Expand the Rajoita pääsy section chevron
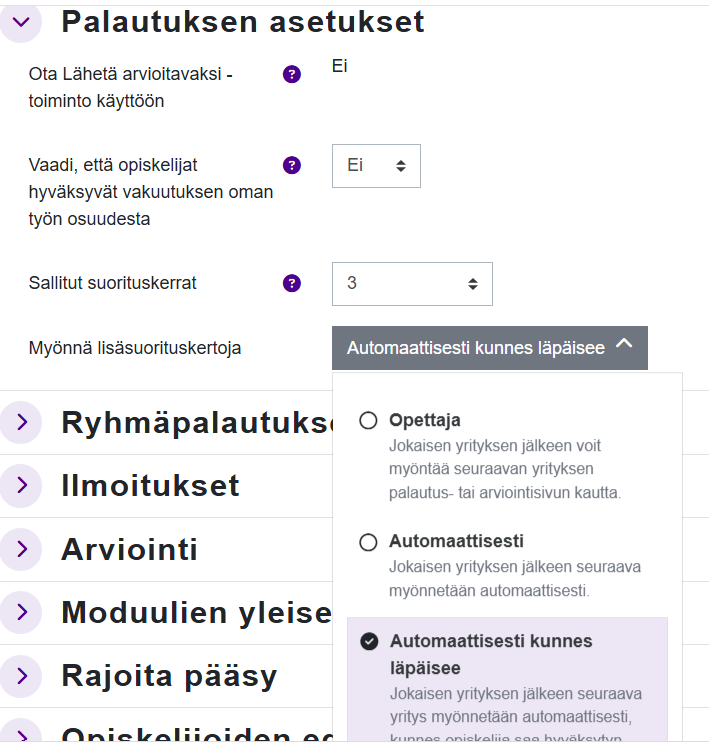 pyautogui.click(x=21, y=676)
